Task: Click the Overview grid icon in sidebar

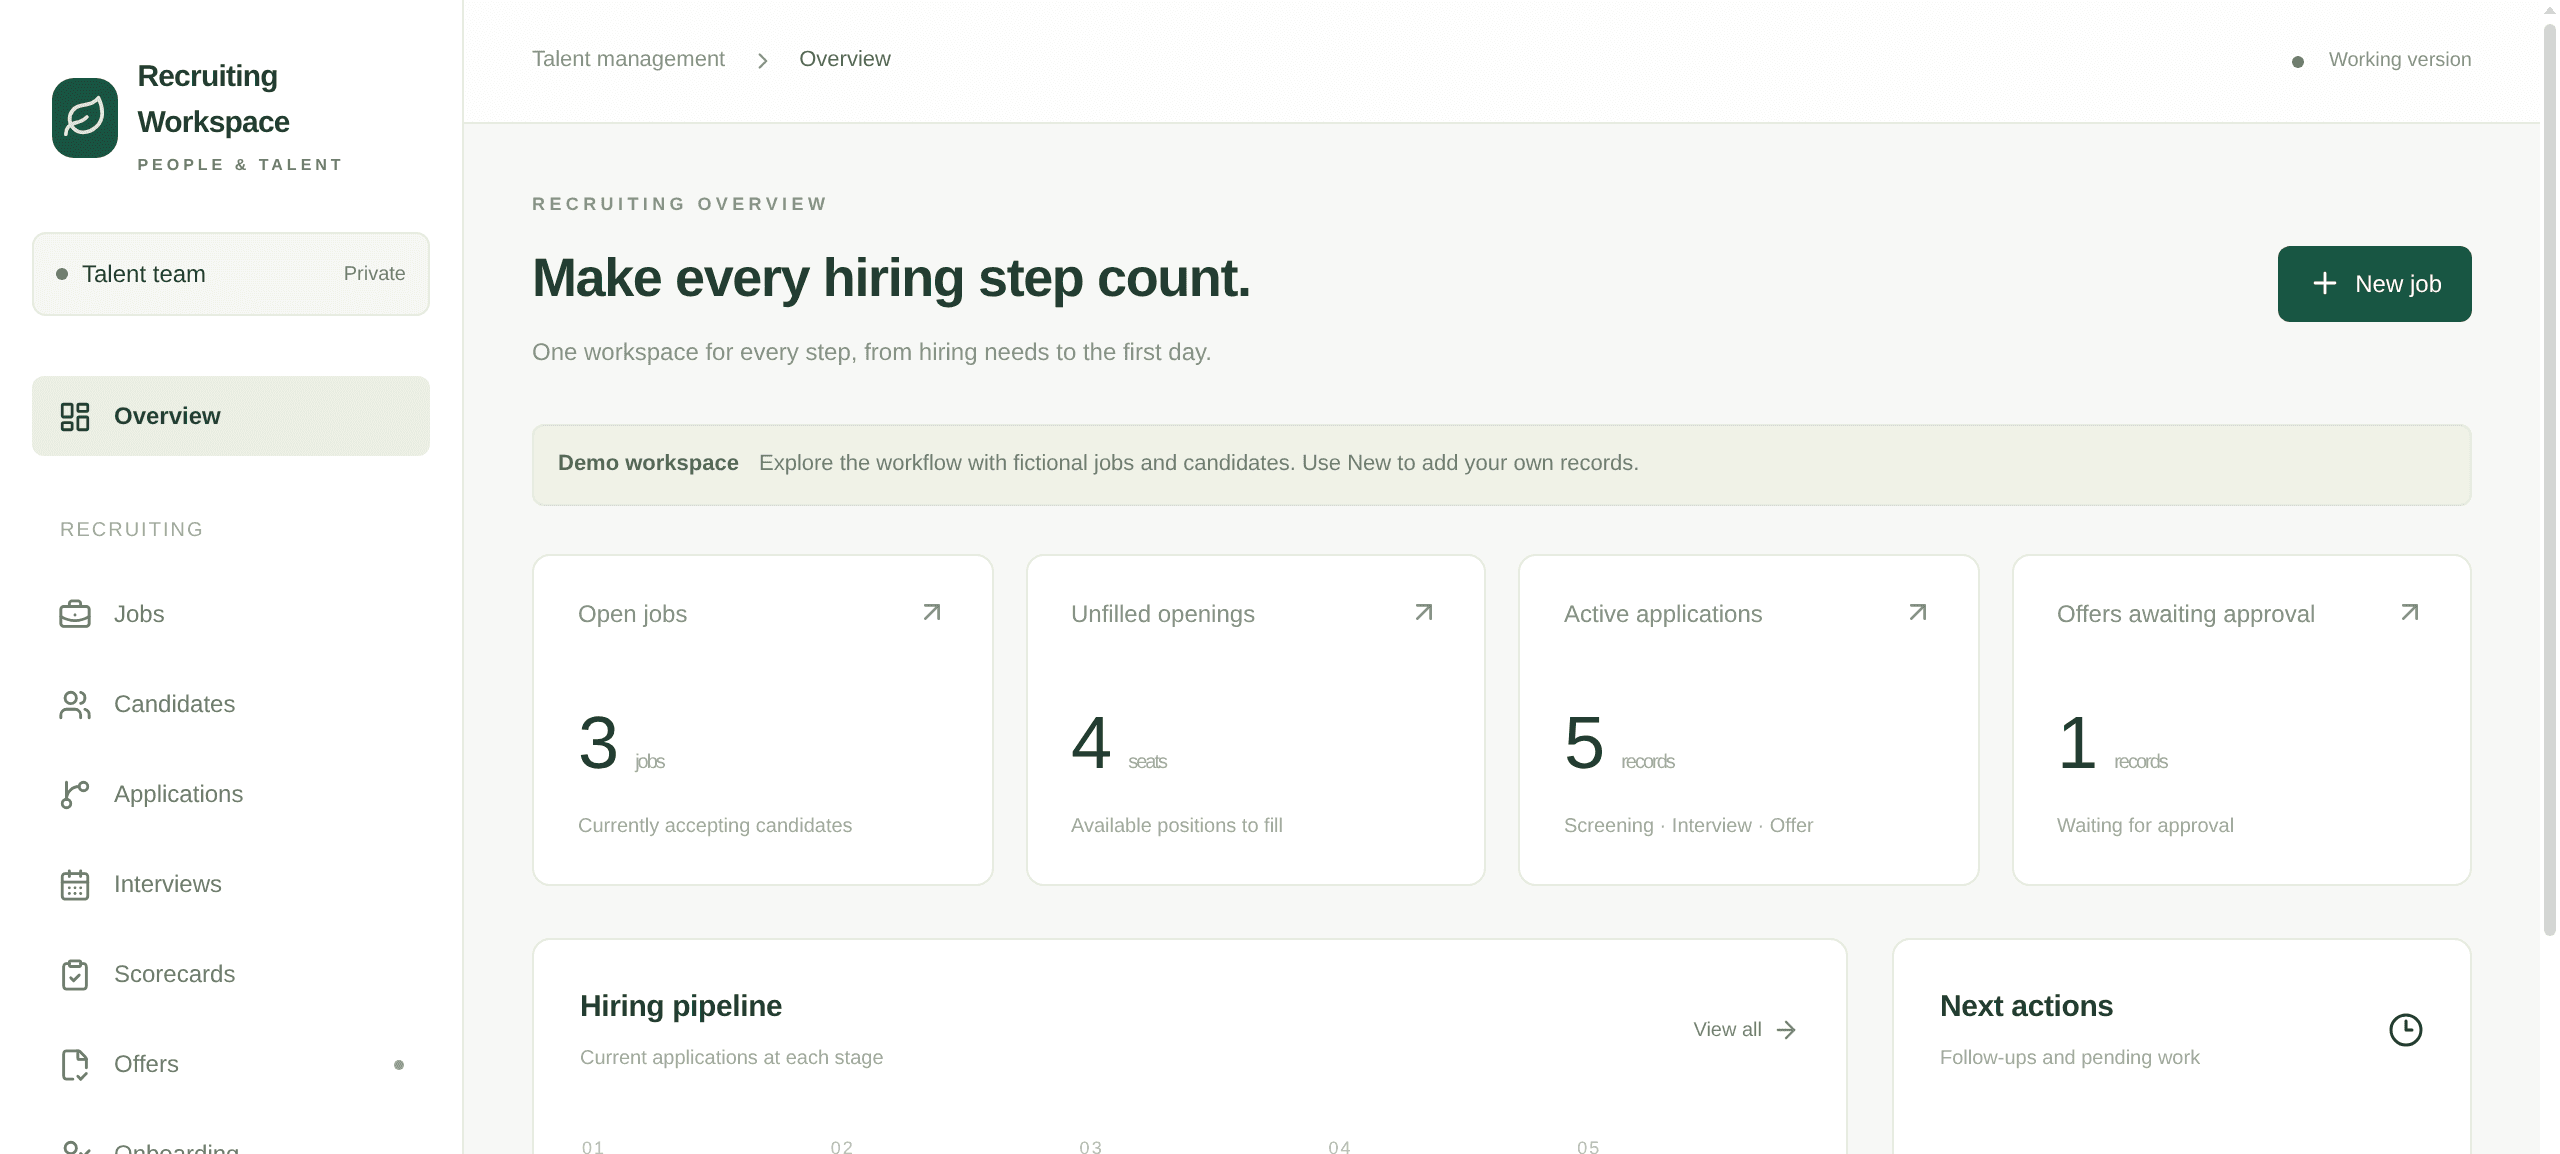Action: pyautogui.click(x=75, y=416)
